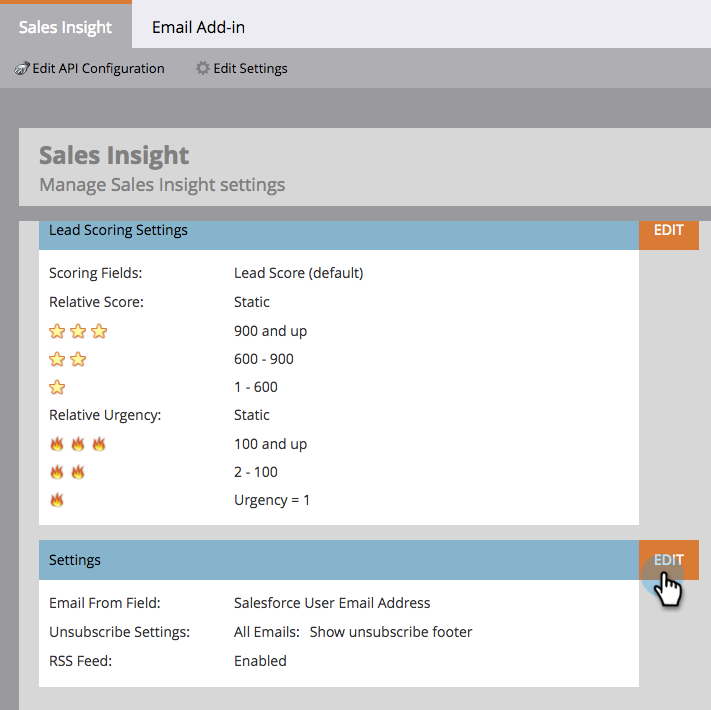
Task: Click the two-star score rating icon
Action: click(68, 359)
